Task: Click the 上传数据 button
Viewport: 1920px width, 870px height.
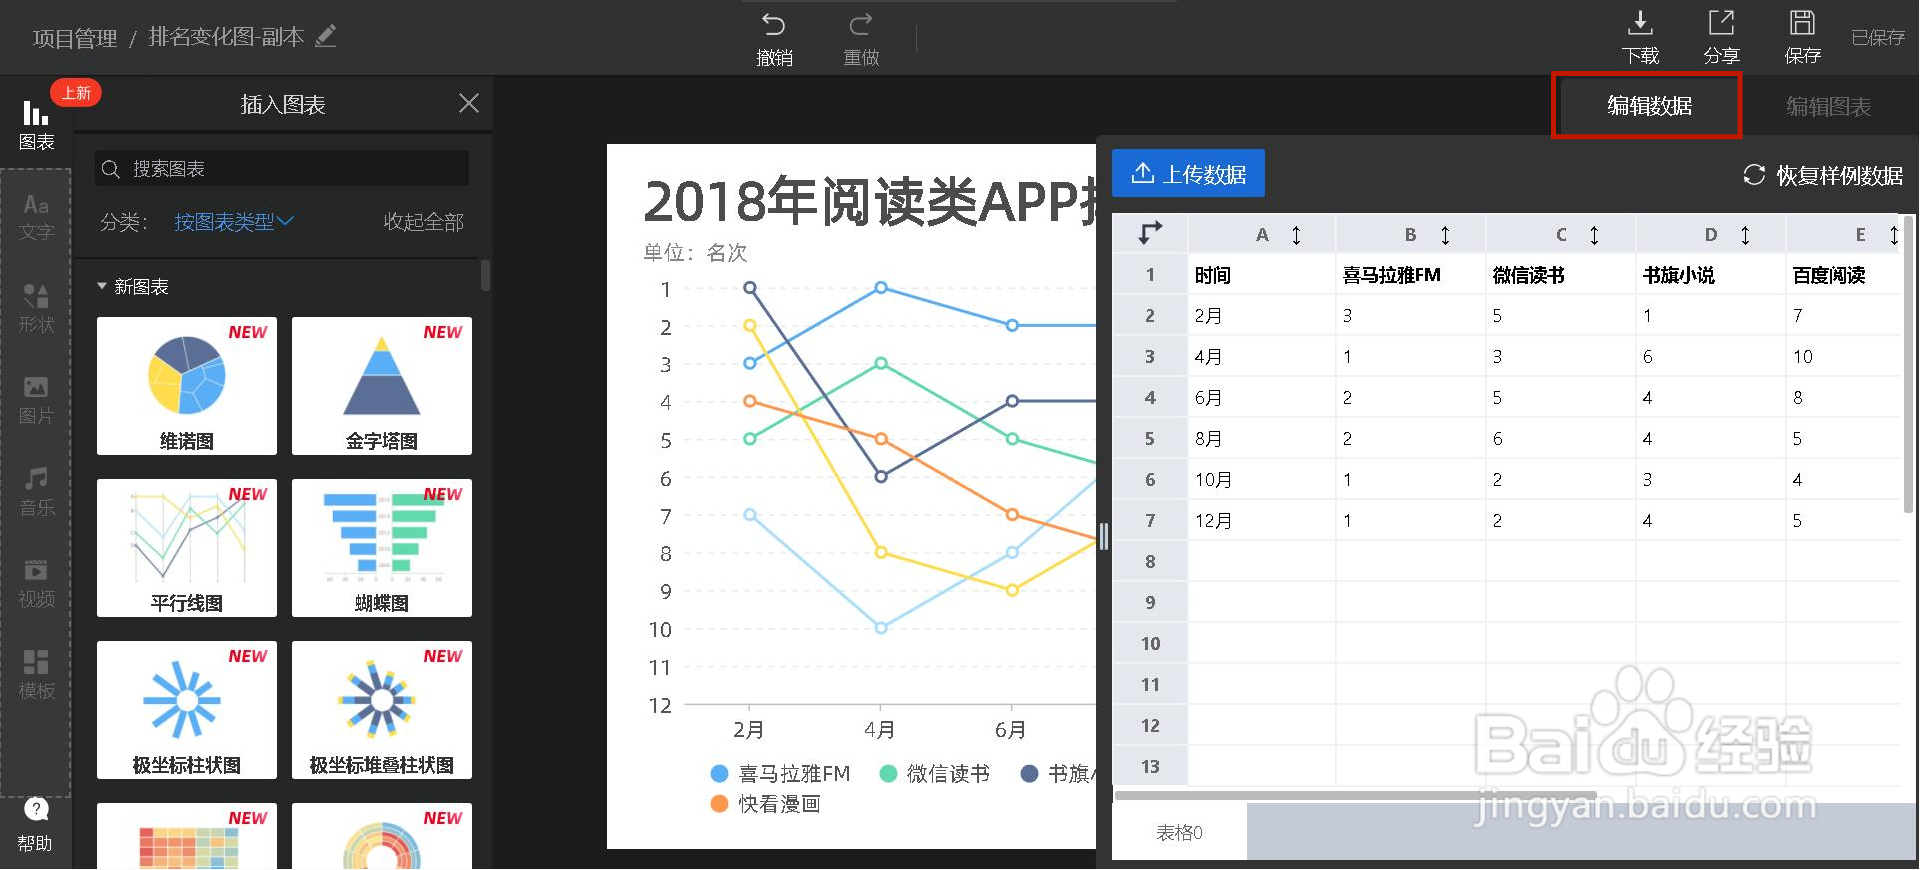Action: click(x=1188, y=173)
